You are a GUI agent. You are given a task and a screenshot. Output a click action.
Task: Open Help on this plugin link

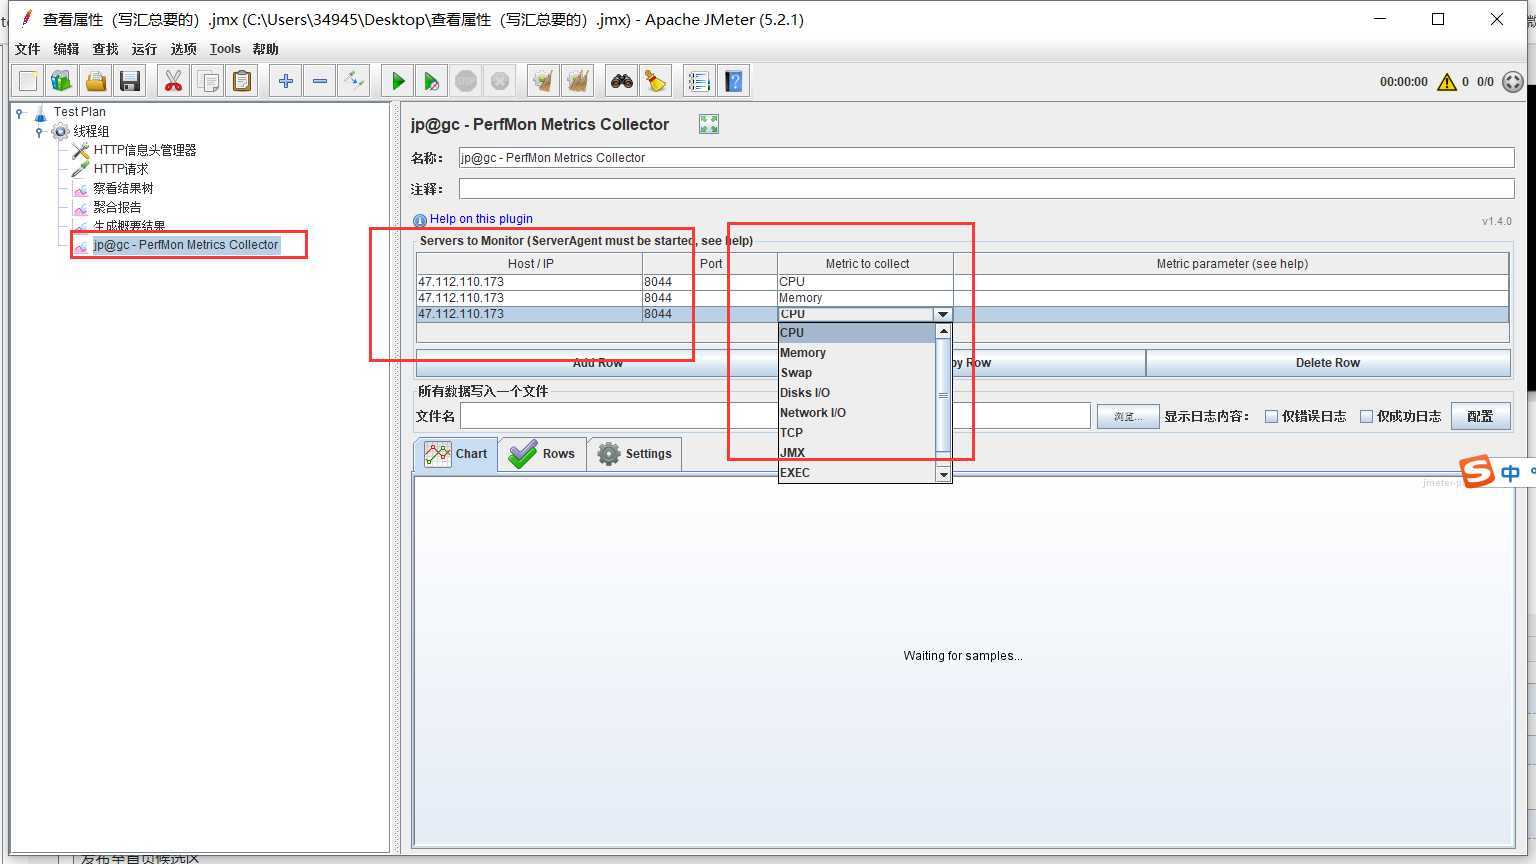click(481, 219)
